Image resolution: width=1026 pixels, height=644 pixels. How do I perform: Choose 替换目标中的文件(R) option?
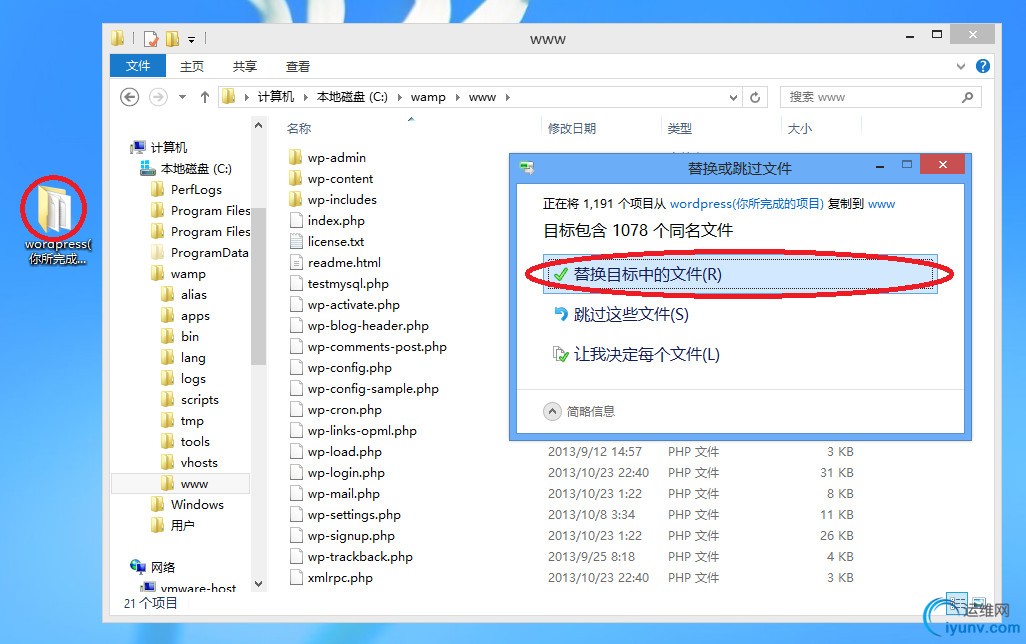click(740, 274)
